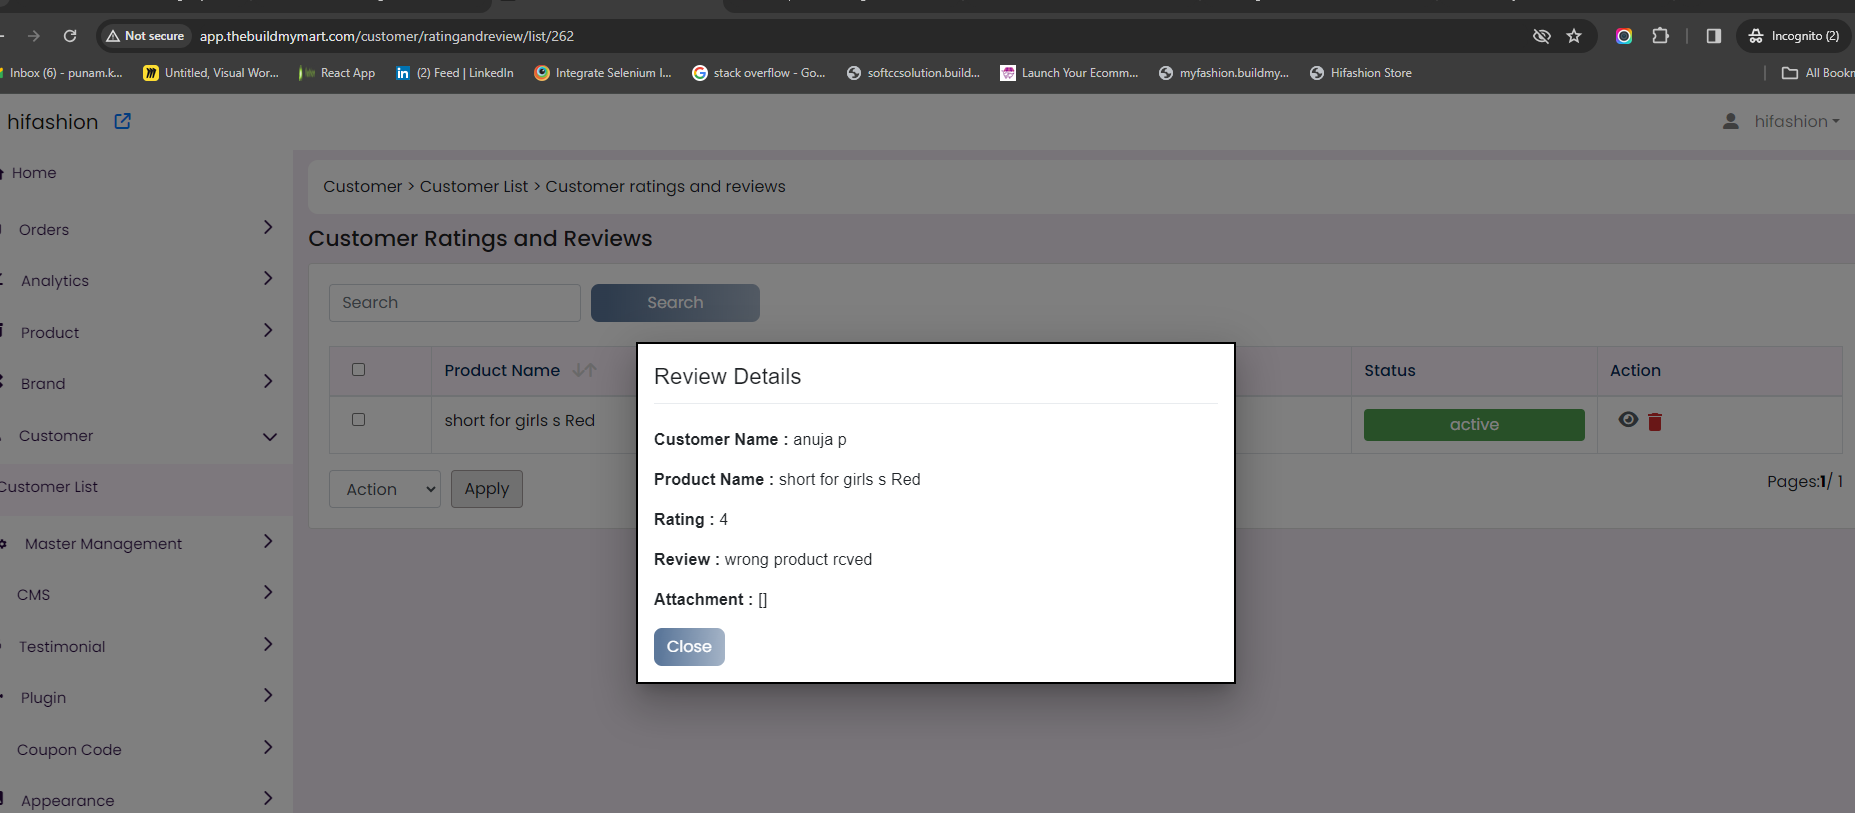Viewport: 1855px width, 813px height.
Task: Open the browser Extensions puzzle icon
Action: (x=1660, y=36)
